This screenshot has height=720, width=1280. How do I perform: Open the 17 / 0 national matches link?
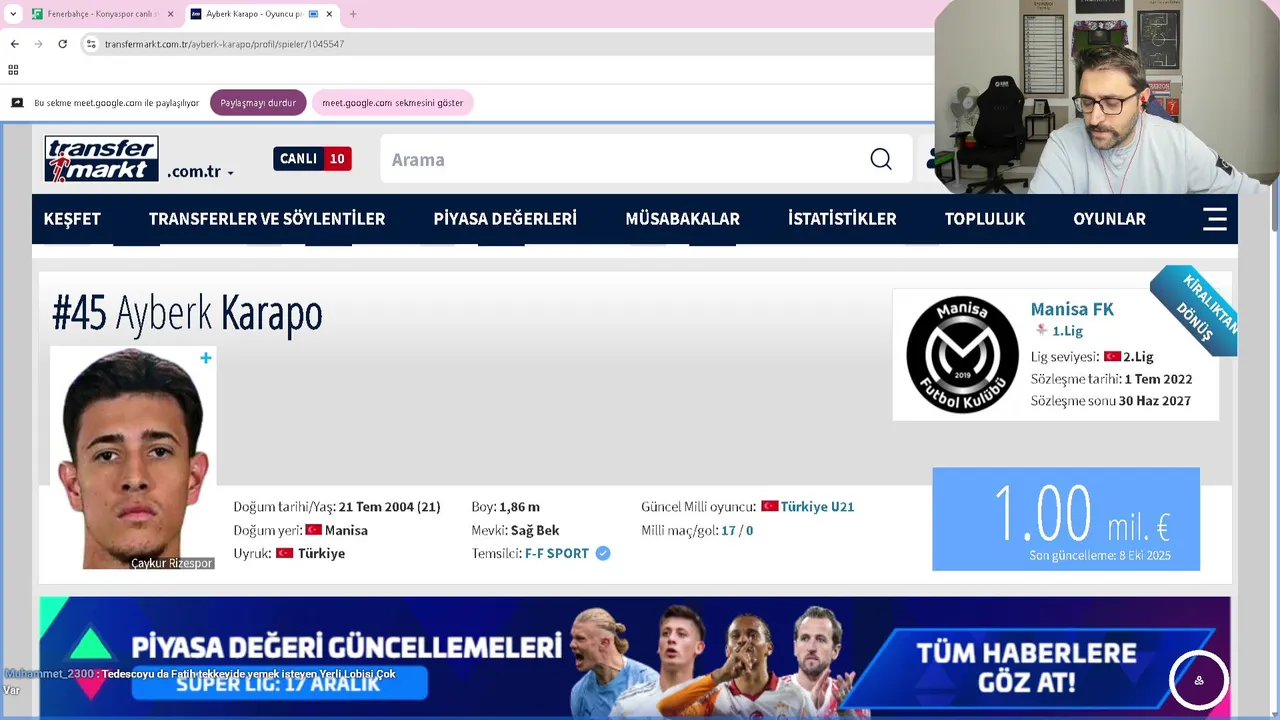pyautogui.click(x=737, y=531)
